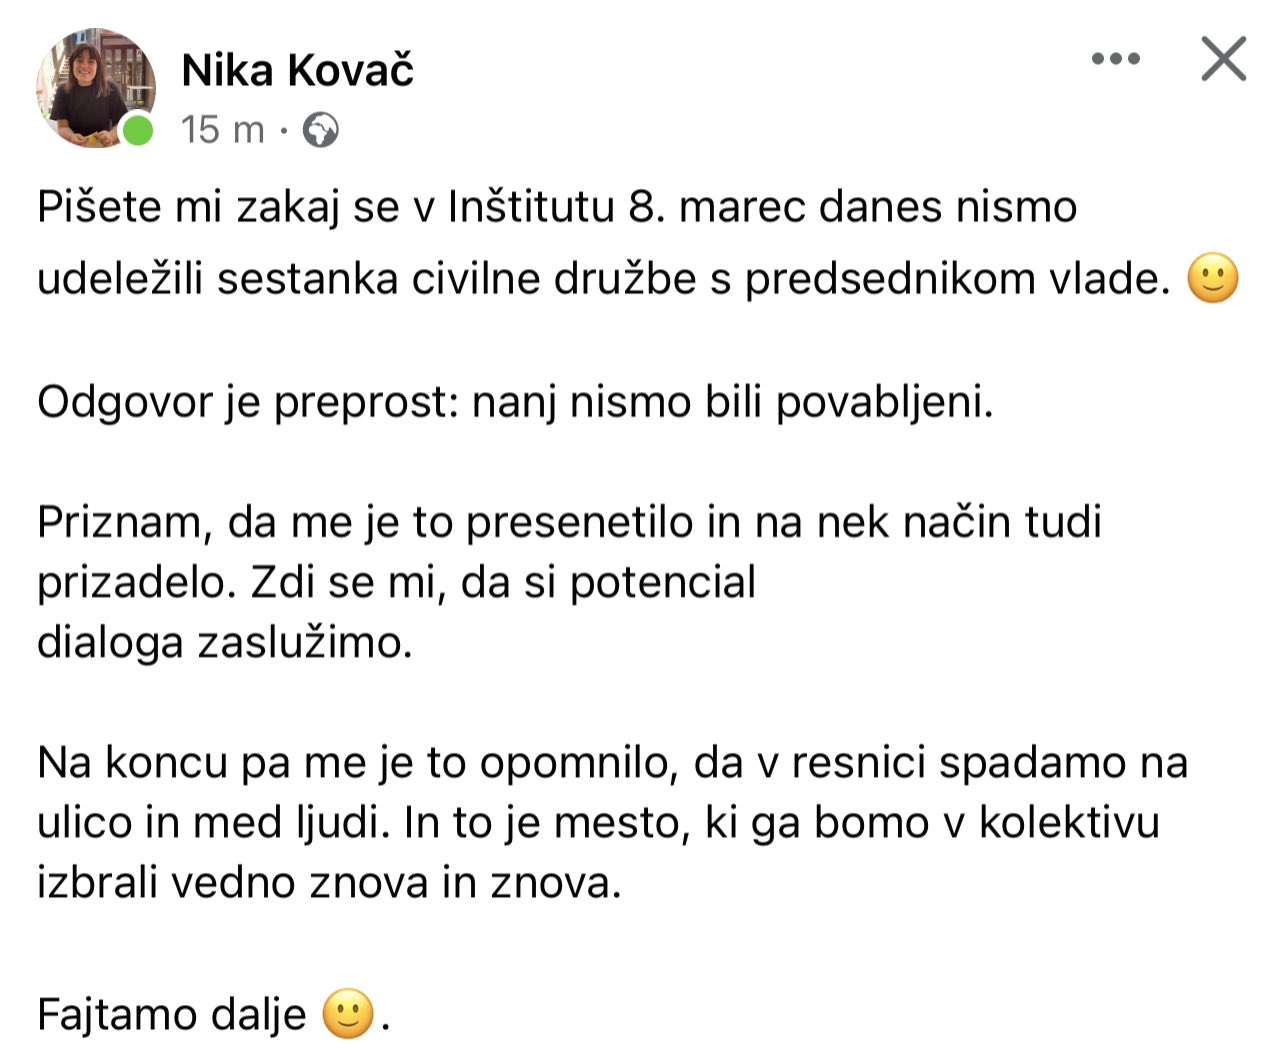Click the line 'izbrali vedno znova in znova.'
This screenshot has height=1046, width=1284.
pyautogui.click(x=329, y=883)
